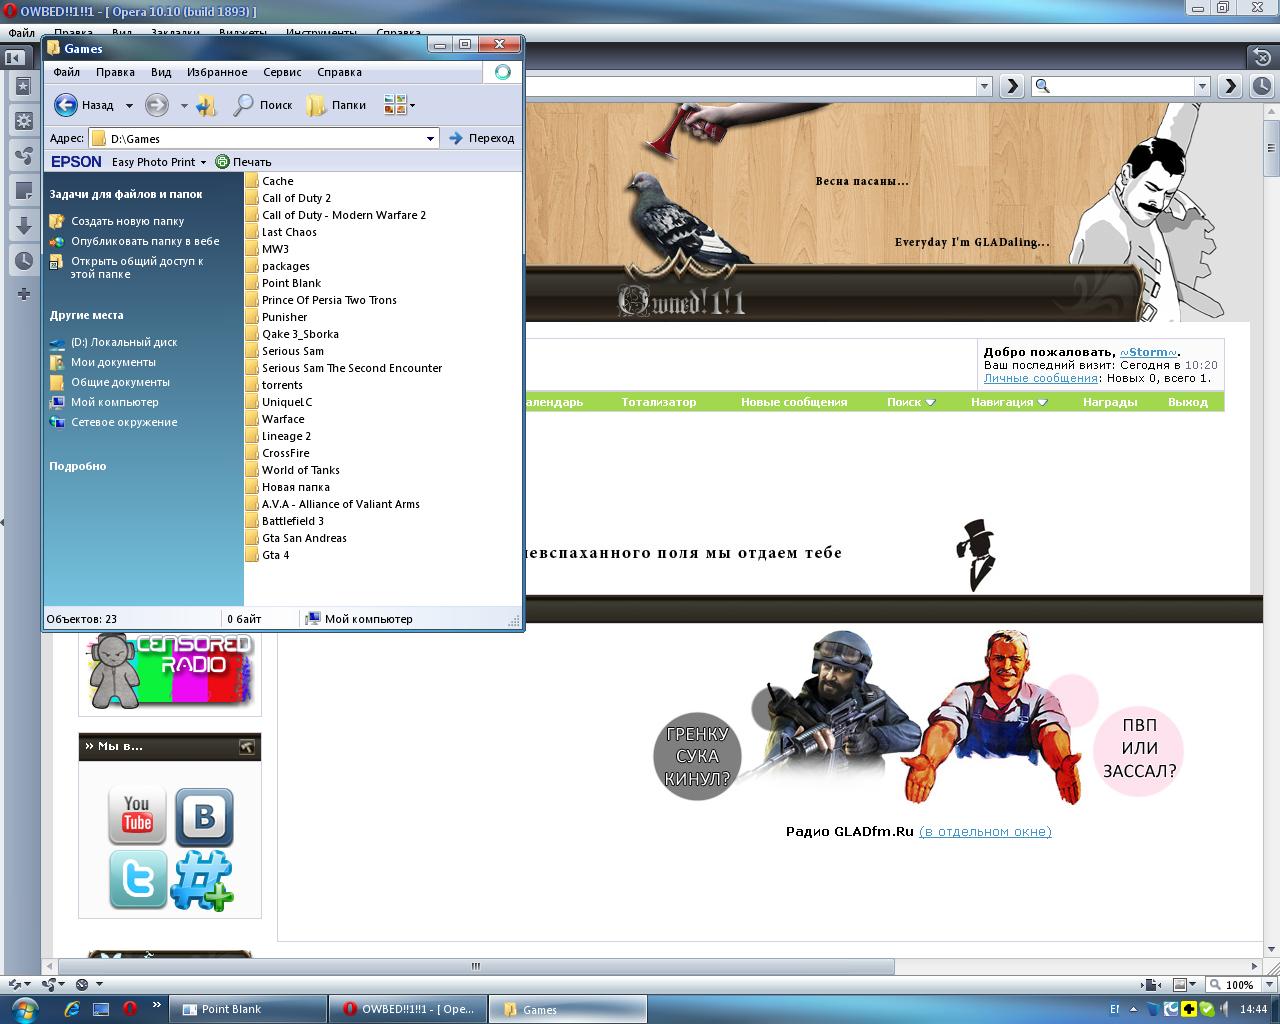The image size is (1280, 1024).
Task: Click the Up one folder level icon
Action: tap(207, 105)
